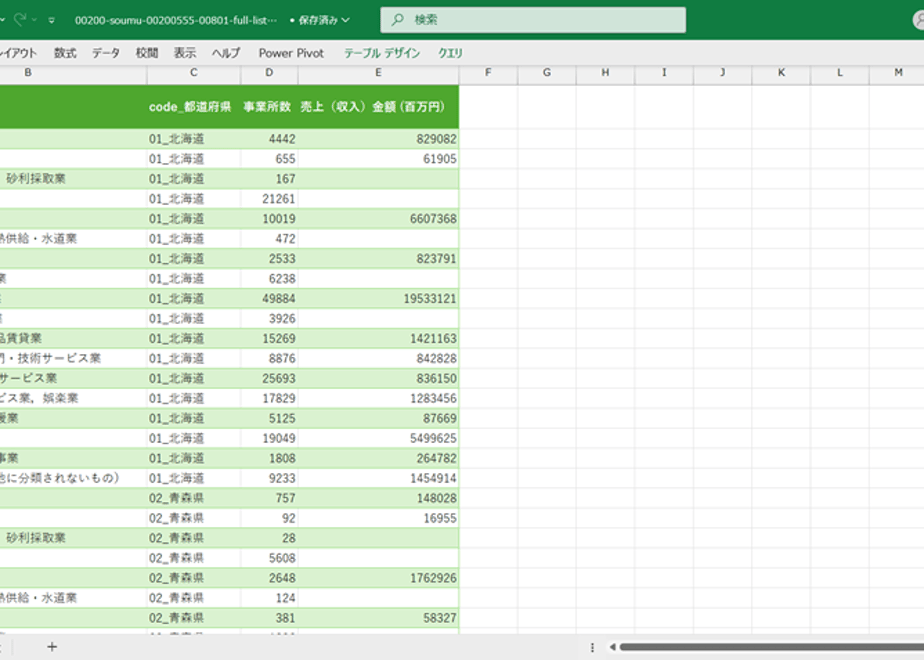Select column J header
The height and width of the screenshot is (660, 924).
tap(722, 72)
